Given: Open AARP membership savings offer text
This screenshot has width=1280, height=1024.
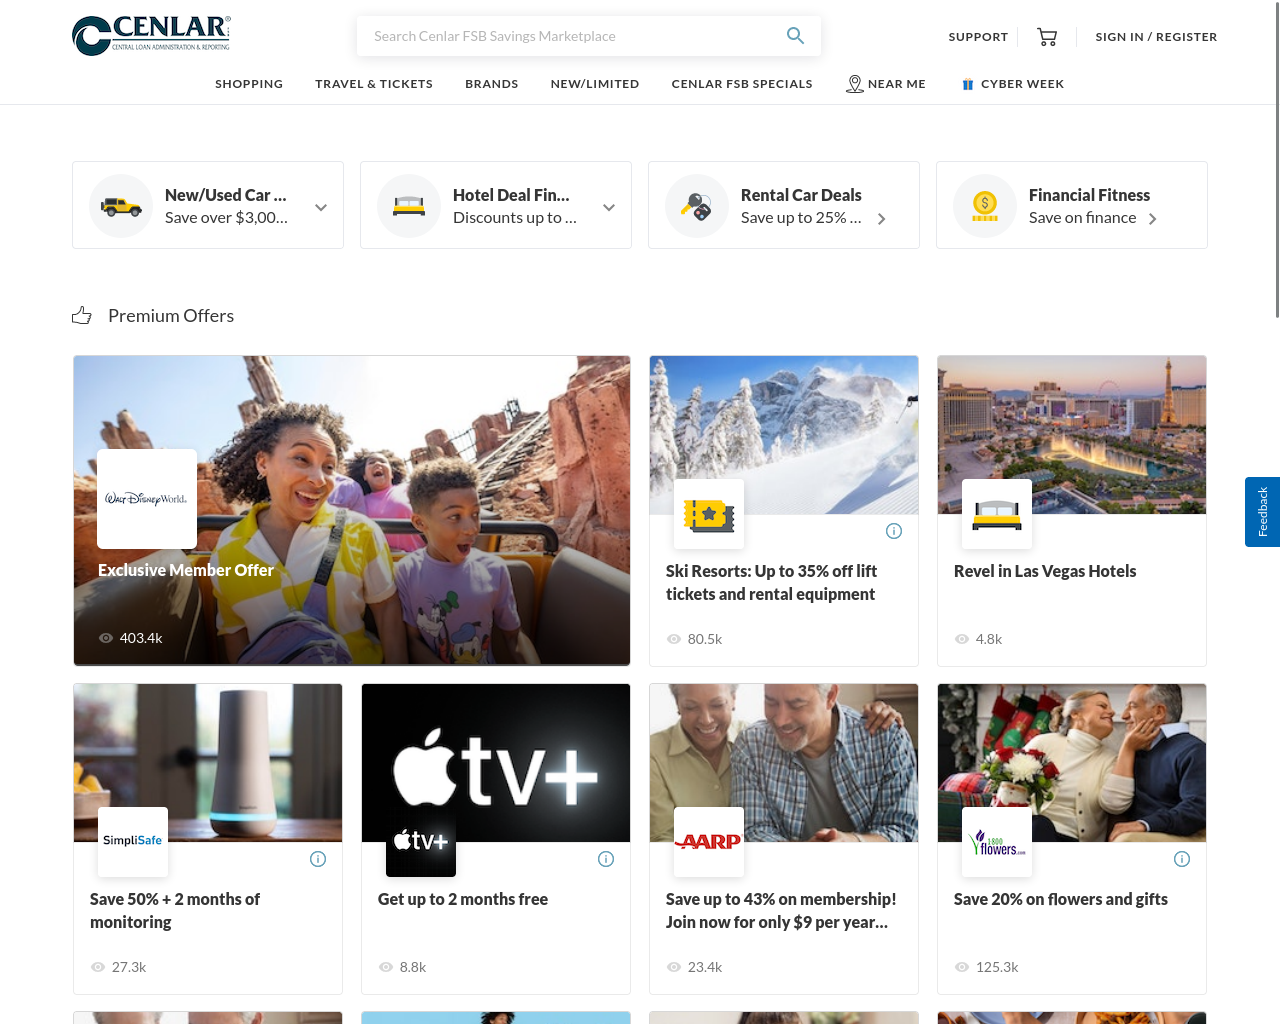Looking at the screenshot, I should coord(781,911).
